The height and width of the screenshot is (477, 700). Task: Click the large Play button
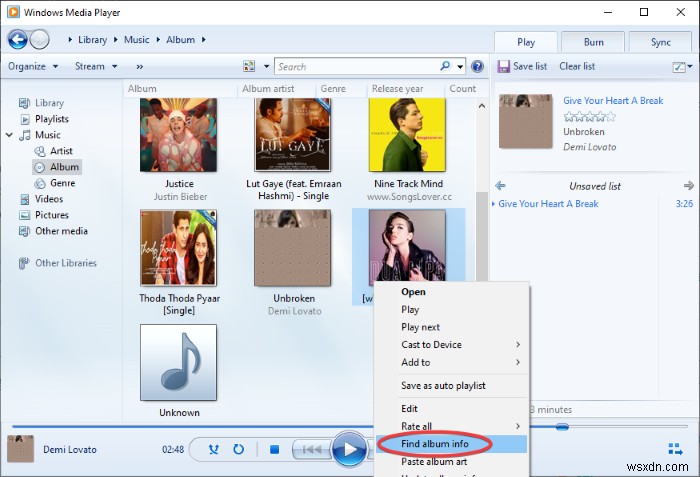[x=350, y=449]
